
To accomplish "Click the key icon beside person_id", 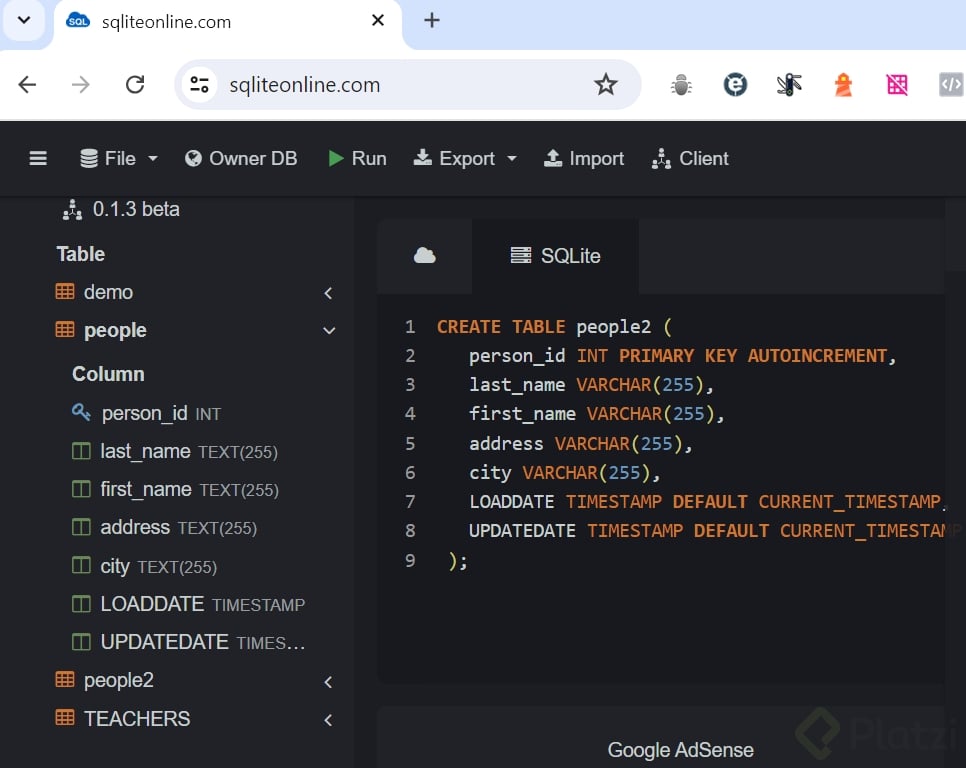I will pos(81,412).
